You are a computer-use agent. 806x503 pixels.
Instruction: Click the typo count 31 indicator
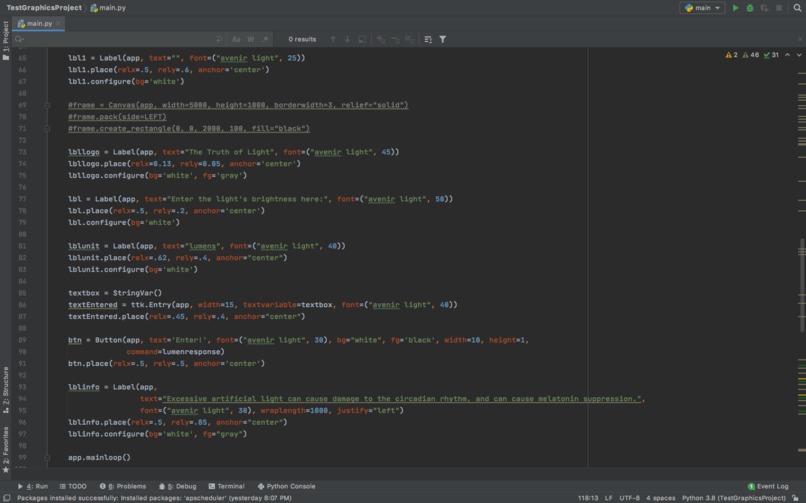click(x=771, y=55)
